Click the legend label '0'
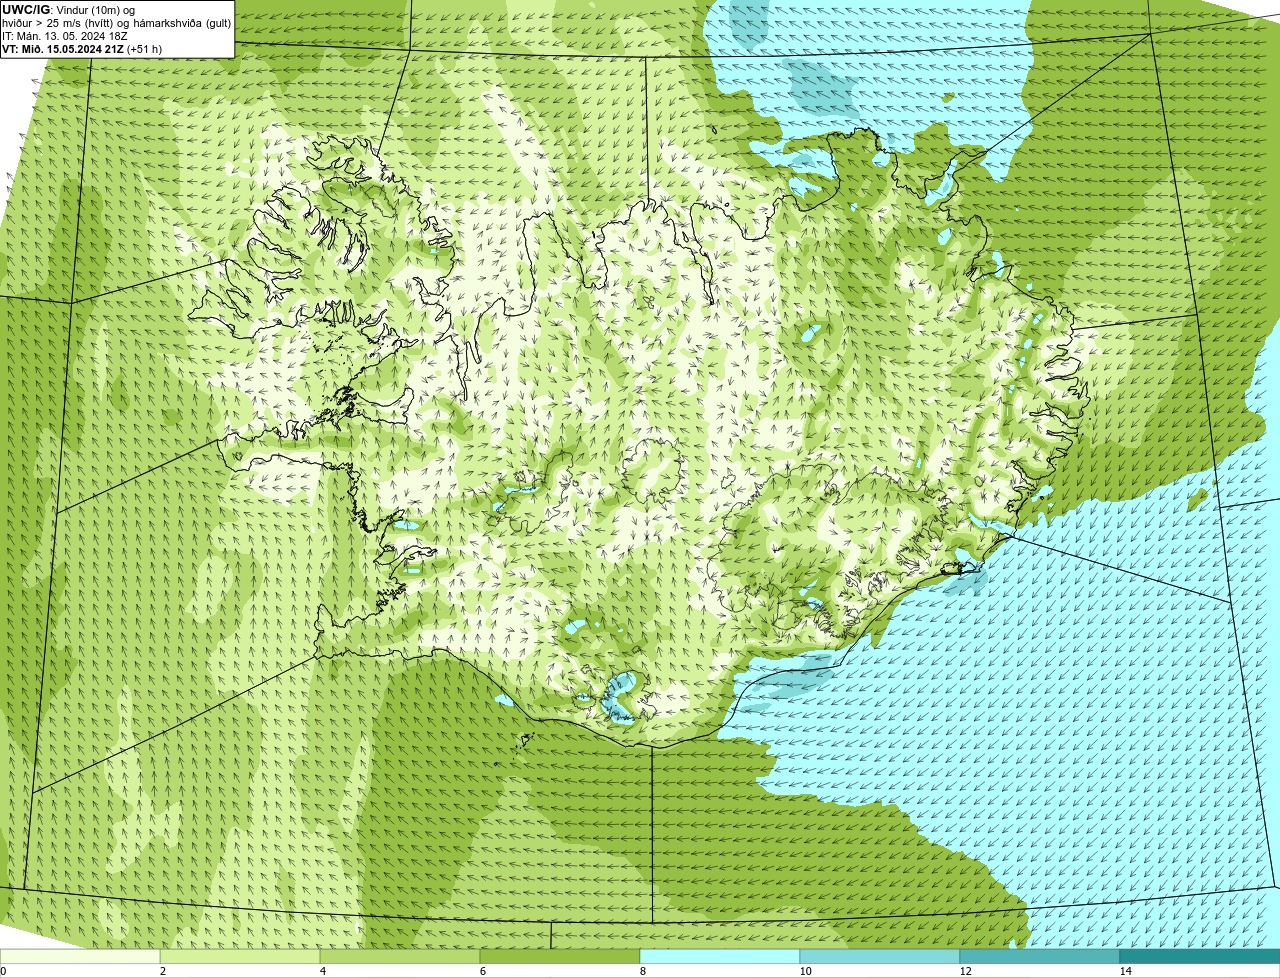Screen dimensions: 1280x978 (x=3, y=971)
